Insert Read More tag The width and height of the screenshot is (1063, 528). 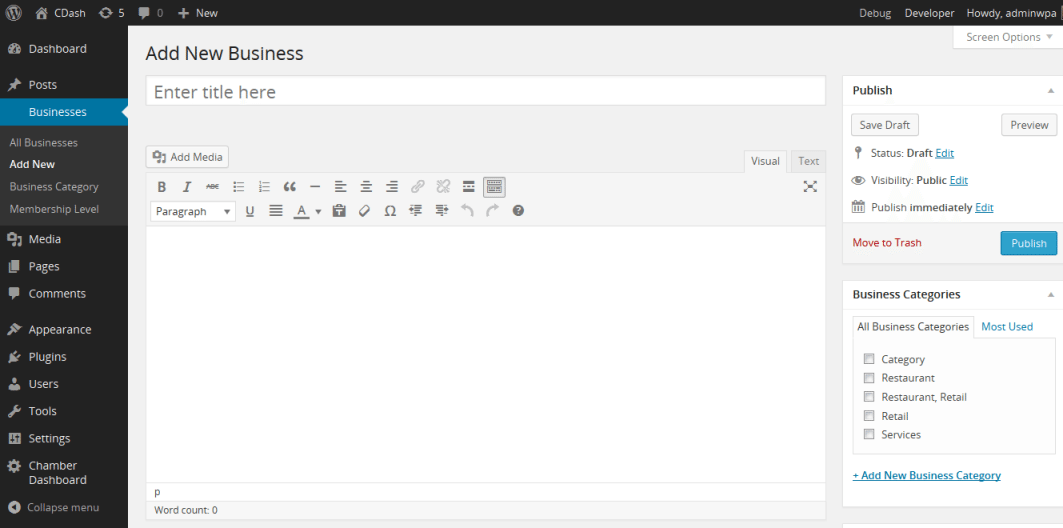point(468,187)
